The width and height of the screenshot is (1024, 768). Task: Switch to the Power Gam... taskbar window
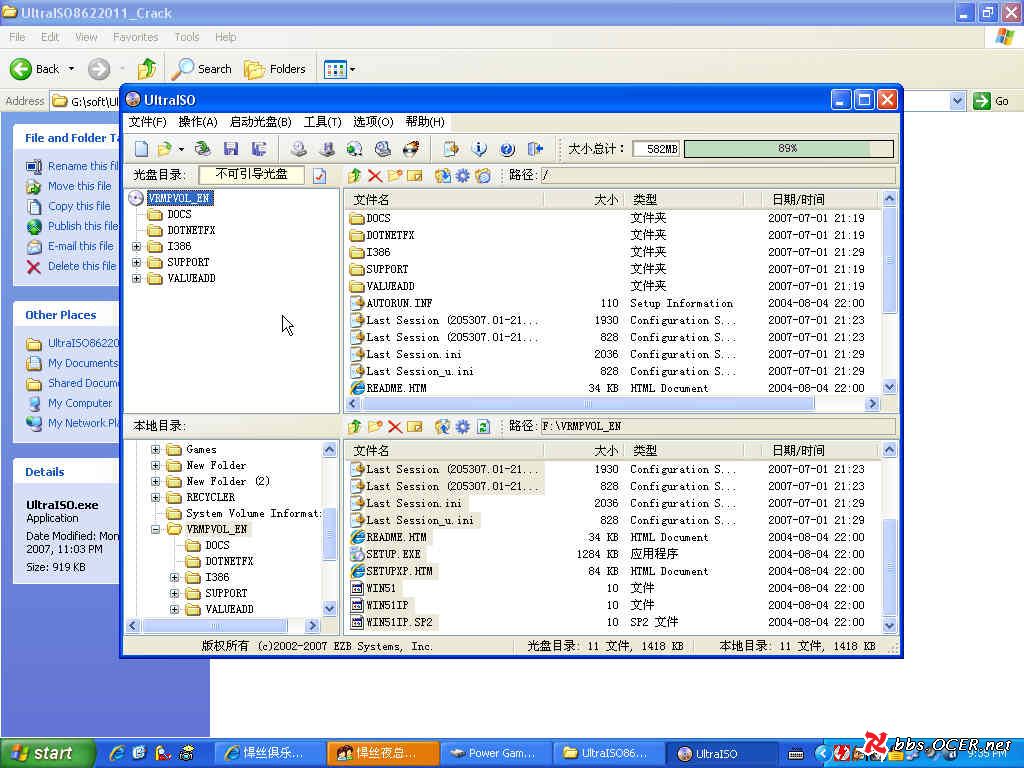[x=496, y=754]
